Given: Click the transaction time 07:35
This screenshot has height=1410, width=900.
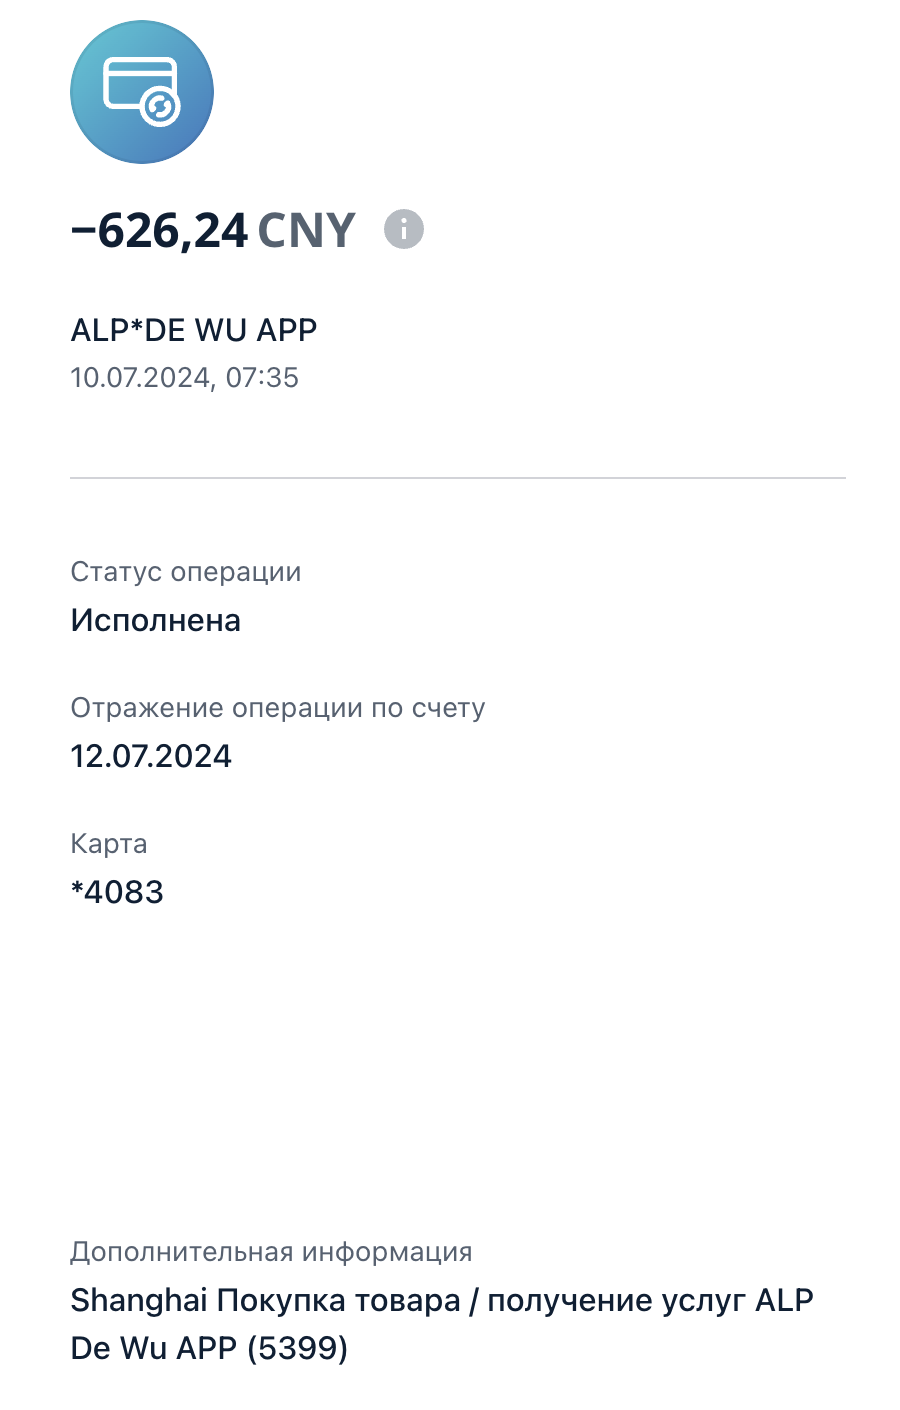Looking at the screenshot, I should click(x=263, y=378).
